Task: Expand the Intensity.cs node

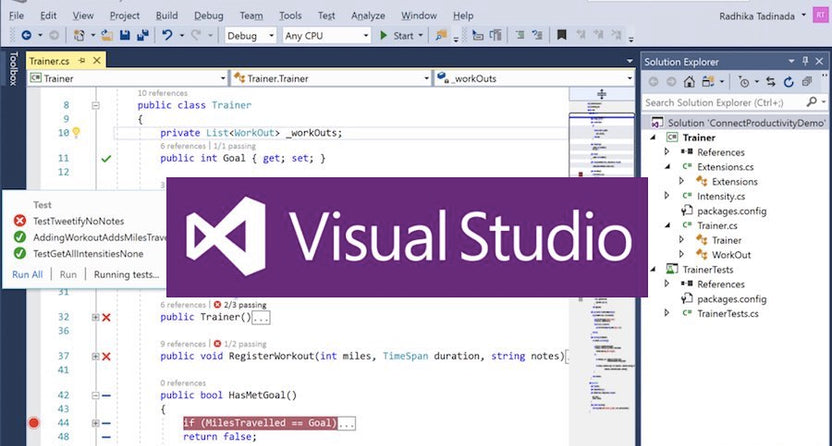Action: (x=667, y=196)
